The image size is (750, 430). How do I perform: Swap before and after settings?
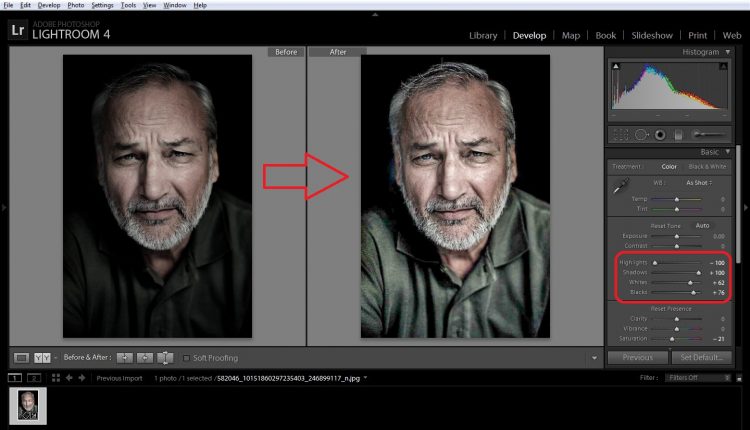[166, 357]
